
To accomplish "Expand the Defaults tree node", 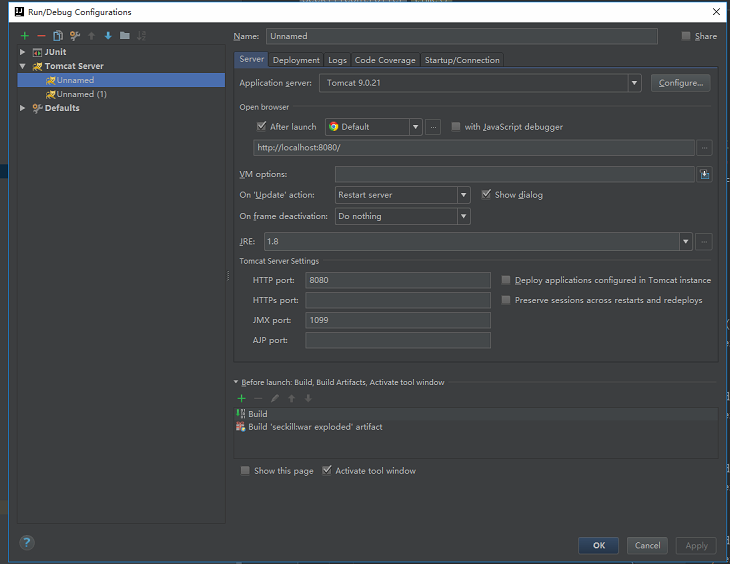I will pos(22,108).
